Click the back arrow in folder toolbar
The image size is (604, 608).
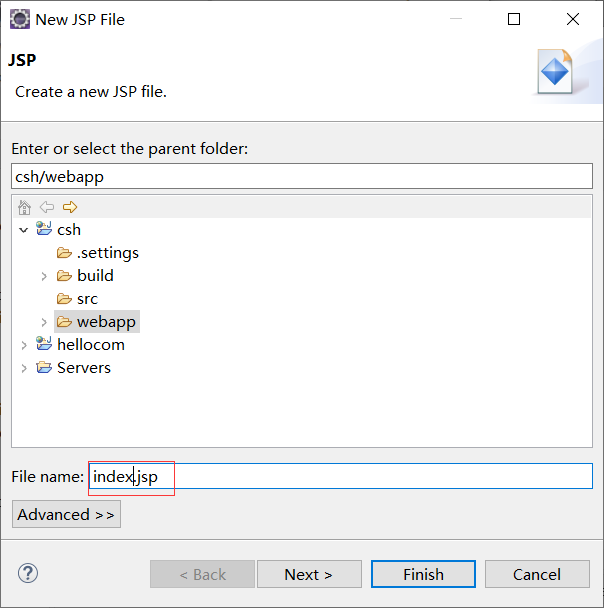click(47, 207)
